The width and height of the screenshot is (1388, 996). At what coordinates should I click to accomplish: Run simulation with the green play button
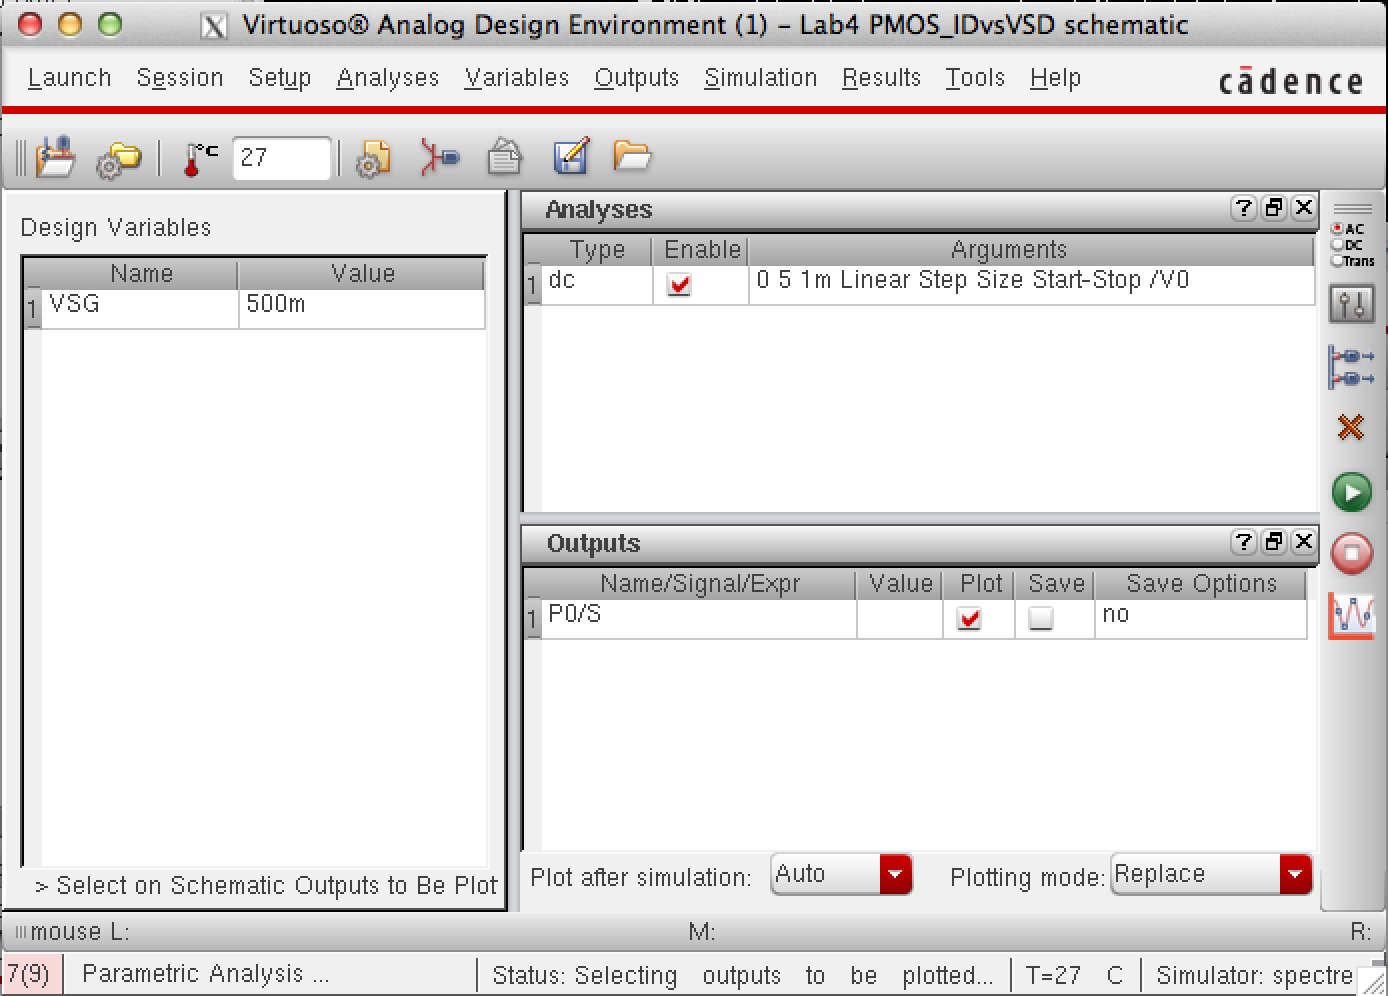[1352, 492]
